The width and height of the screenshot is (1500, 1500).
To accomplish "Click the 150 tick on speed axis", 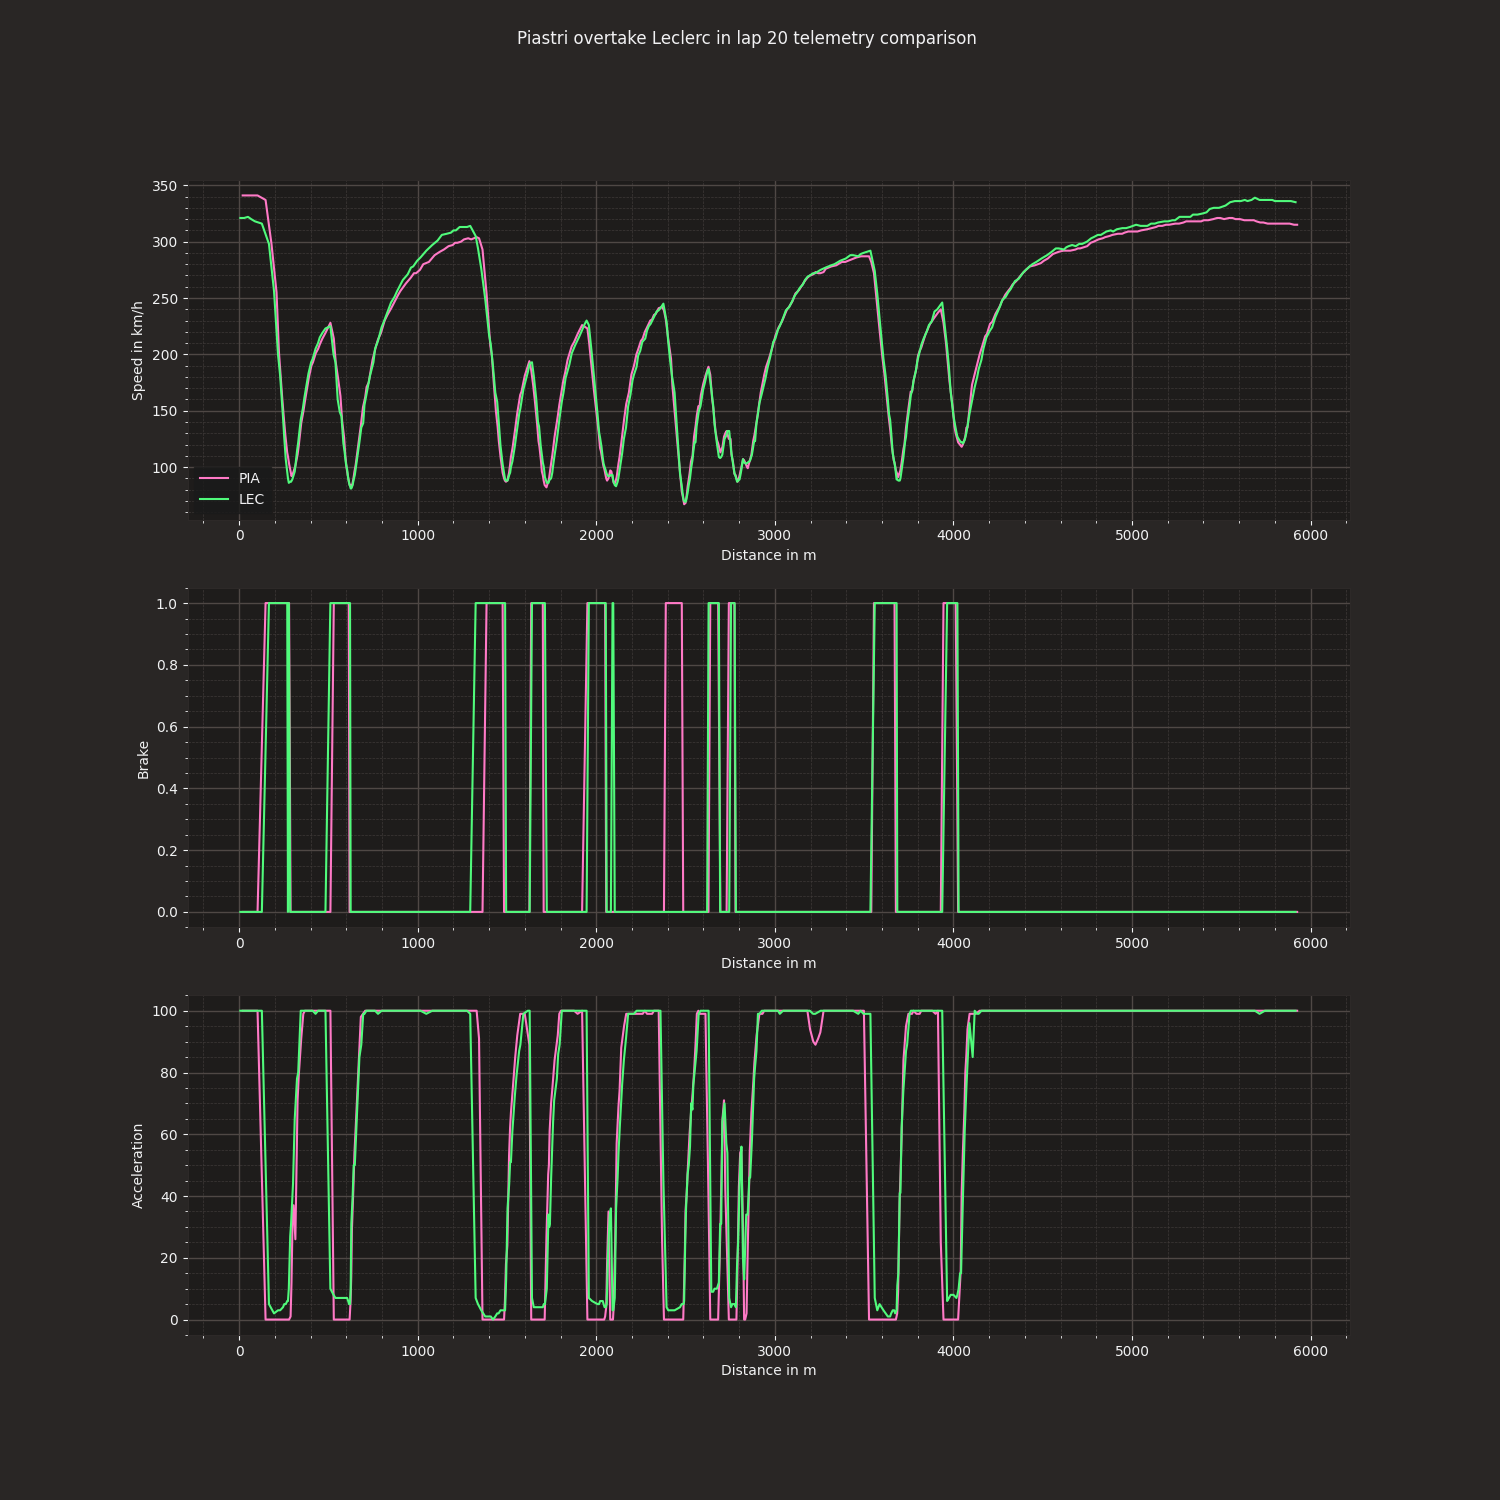I will coord(165,411).
